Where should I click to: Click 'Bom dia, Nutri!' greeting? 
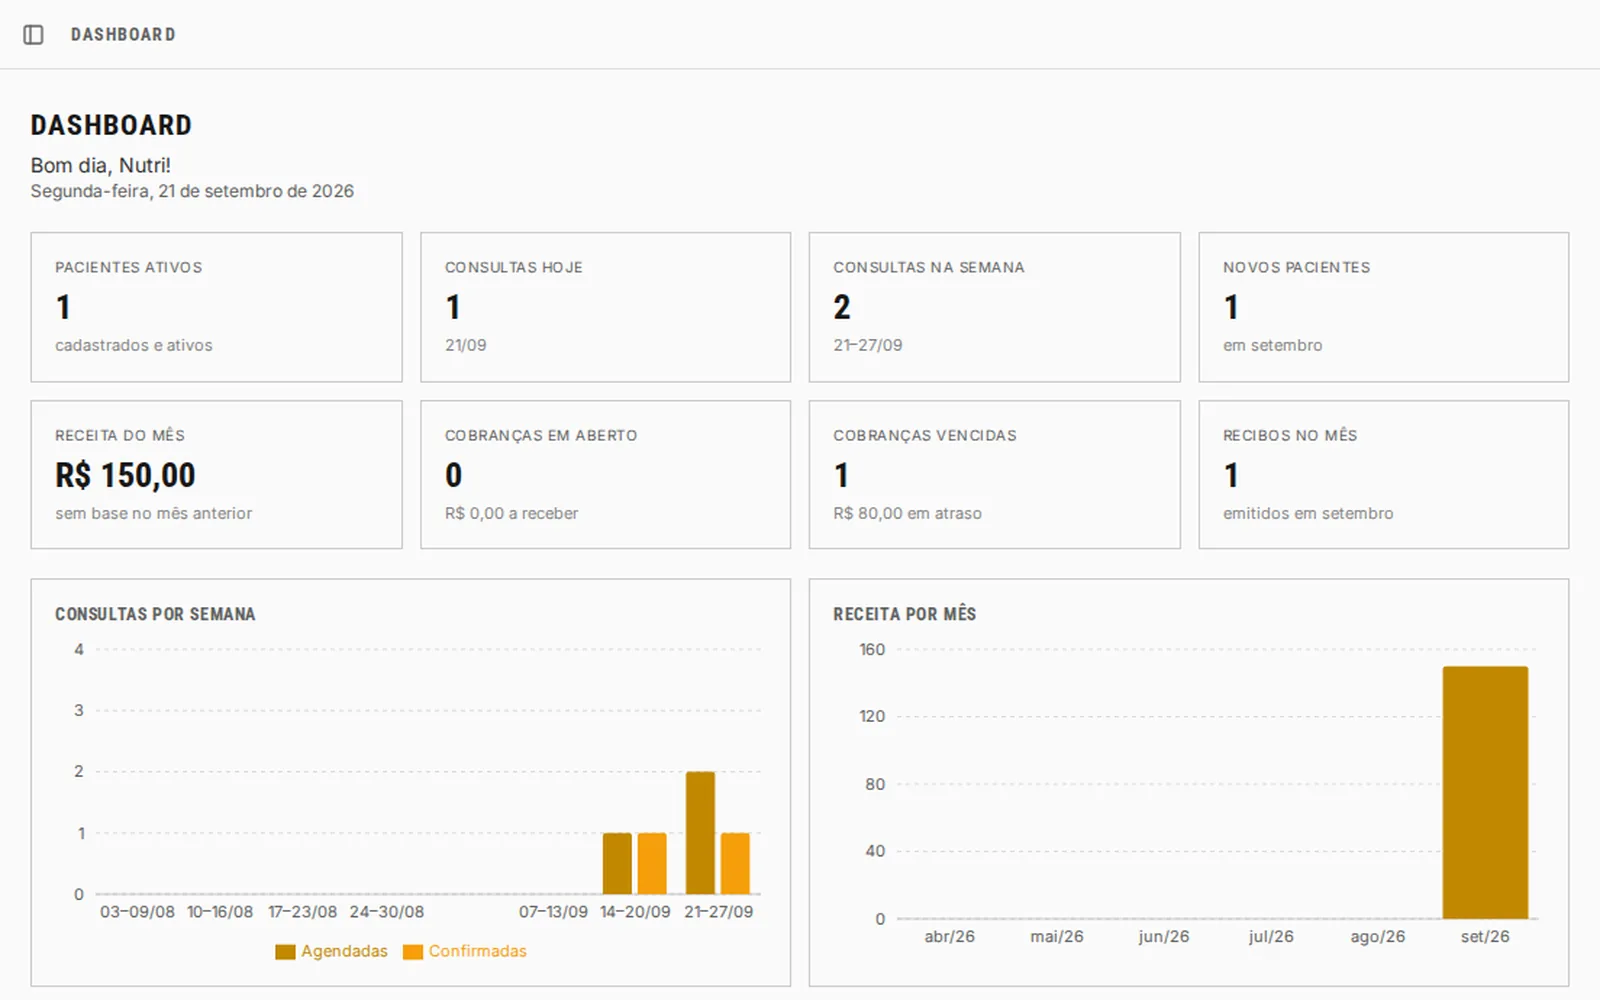click(x=100, y=165)
